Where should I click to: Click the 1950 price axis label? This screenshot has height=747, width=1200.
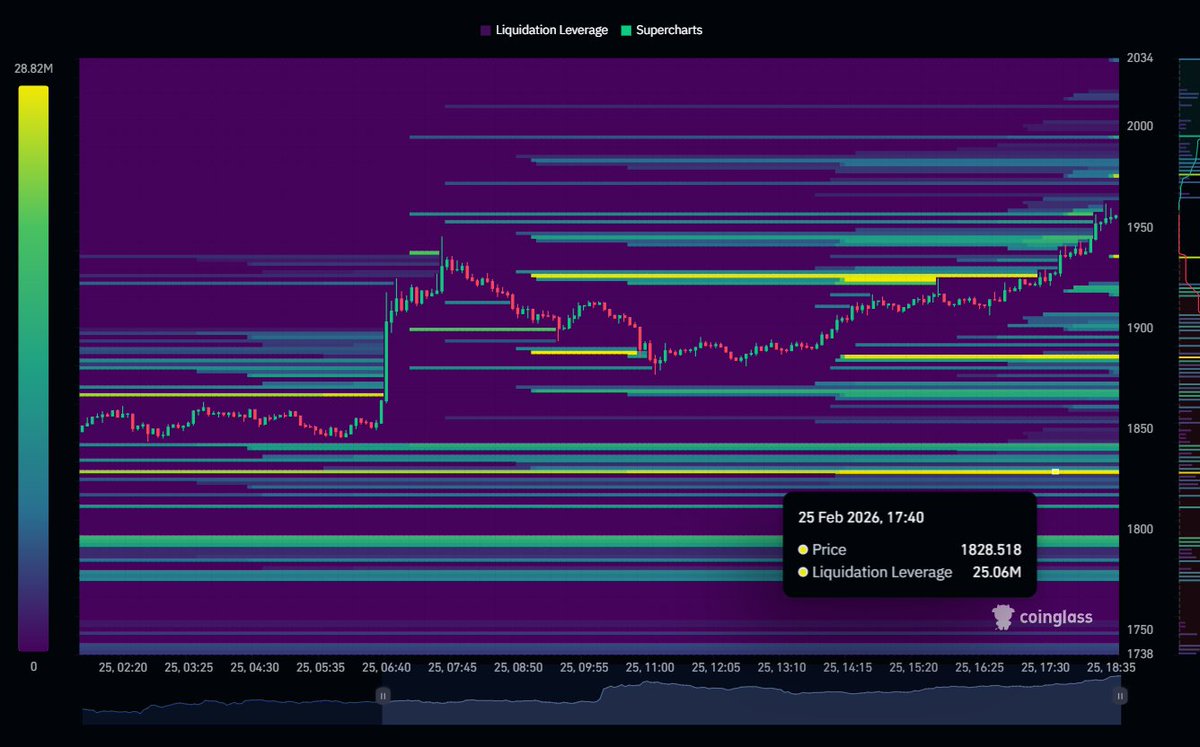[x=1139, y=227]
